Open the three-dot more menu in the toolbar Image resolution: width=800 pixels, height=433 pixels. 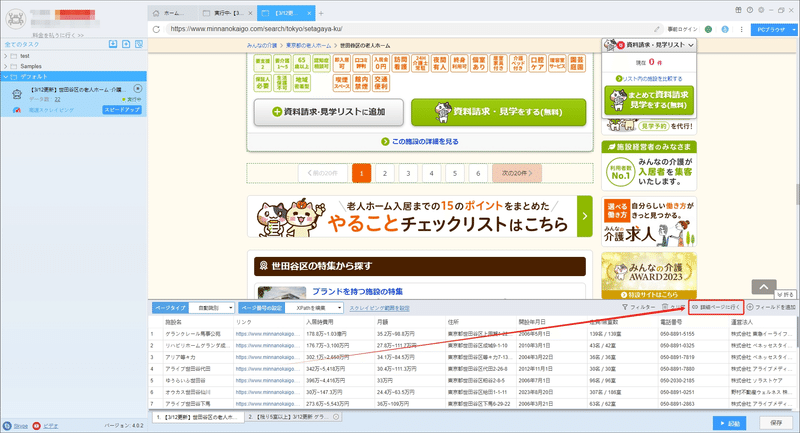click(741, 29)
